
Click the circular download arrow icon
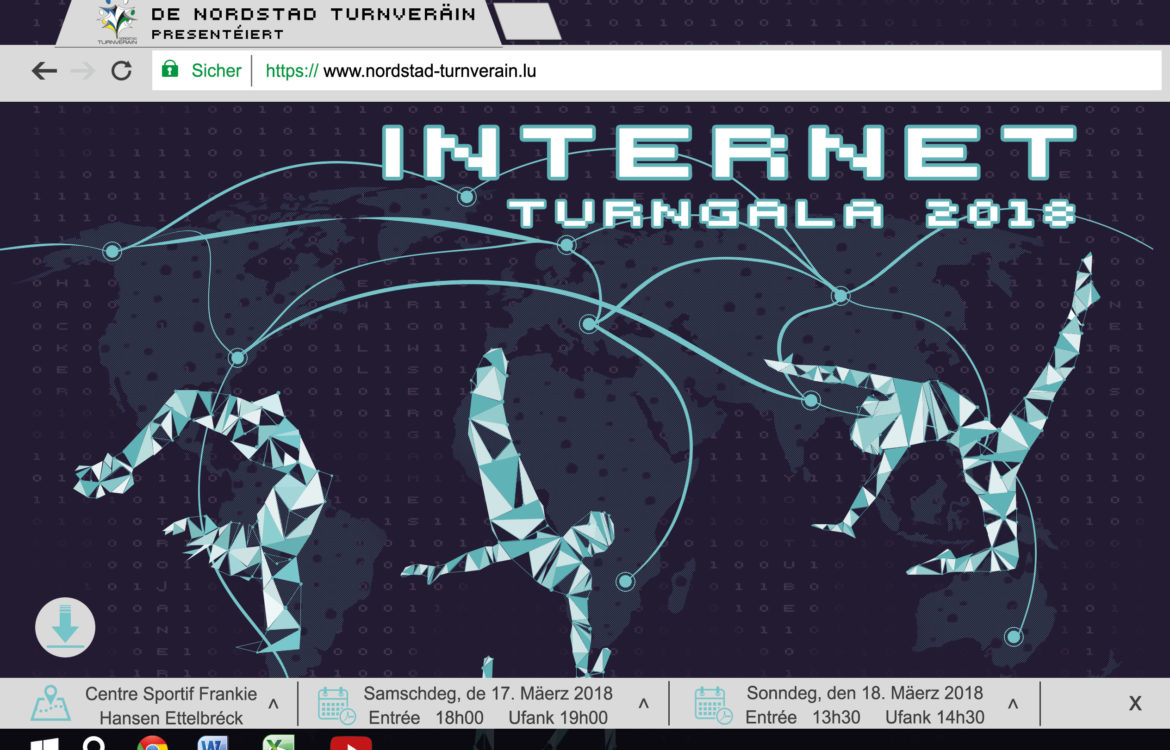(65, 627)
